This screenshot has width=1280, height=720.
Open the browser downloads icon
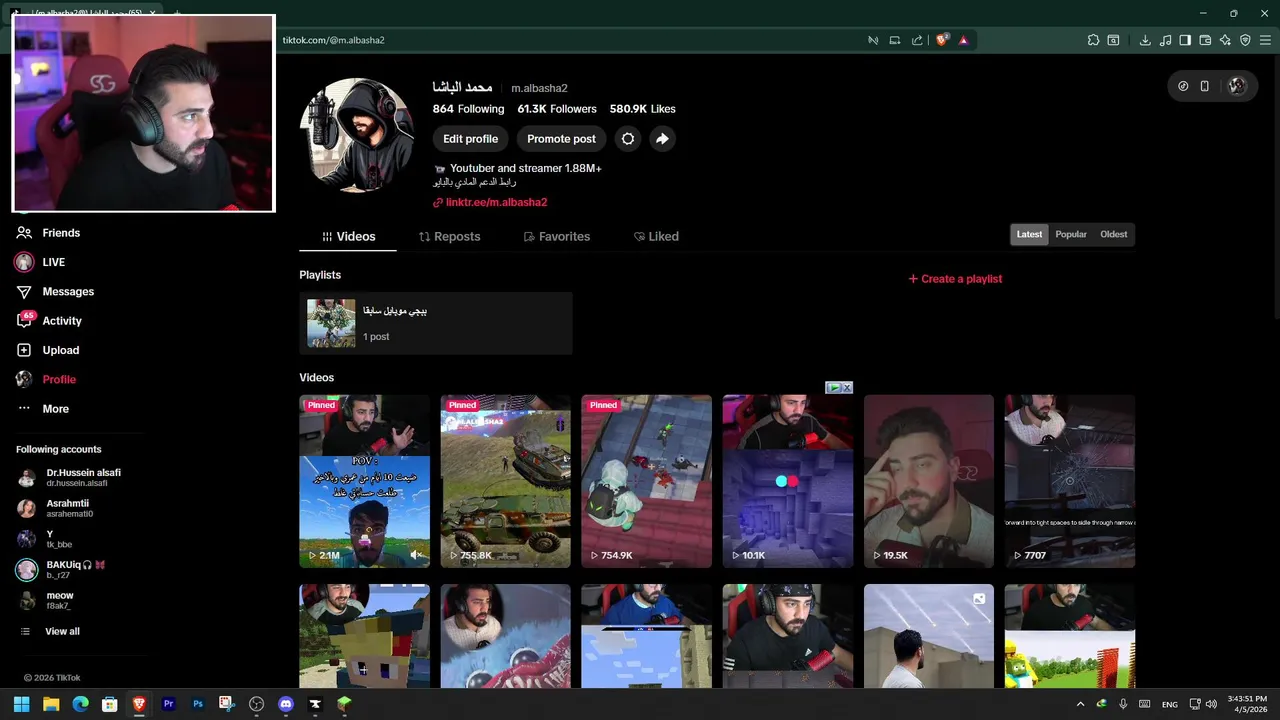tap(1145, 40)
